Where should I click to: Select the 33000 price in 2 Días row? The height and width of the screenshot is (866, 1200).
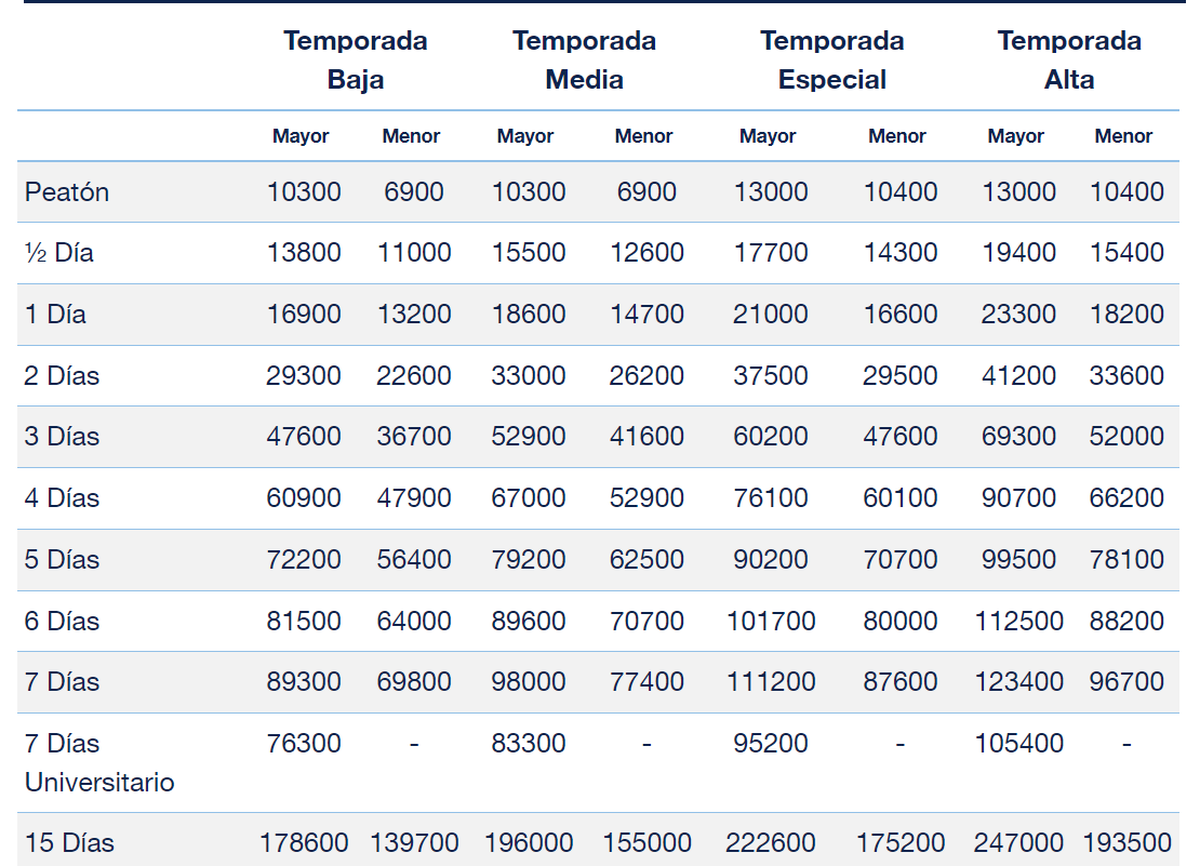[x=528, y=376]
